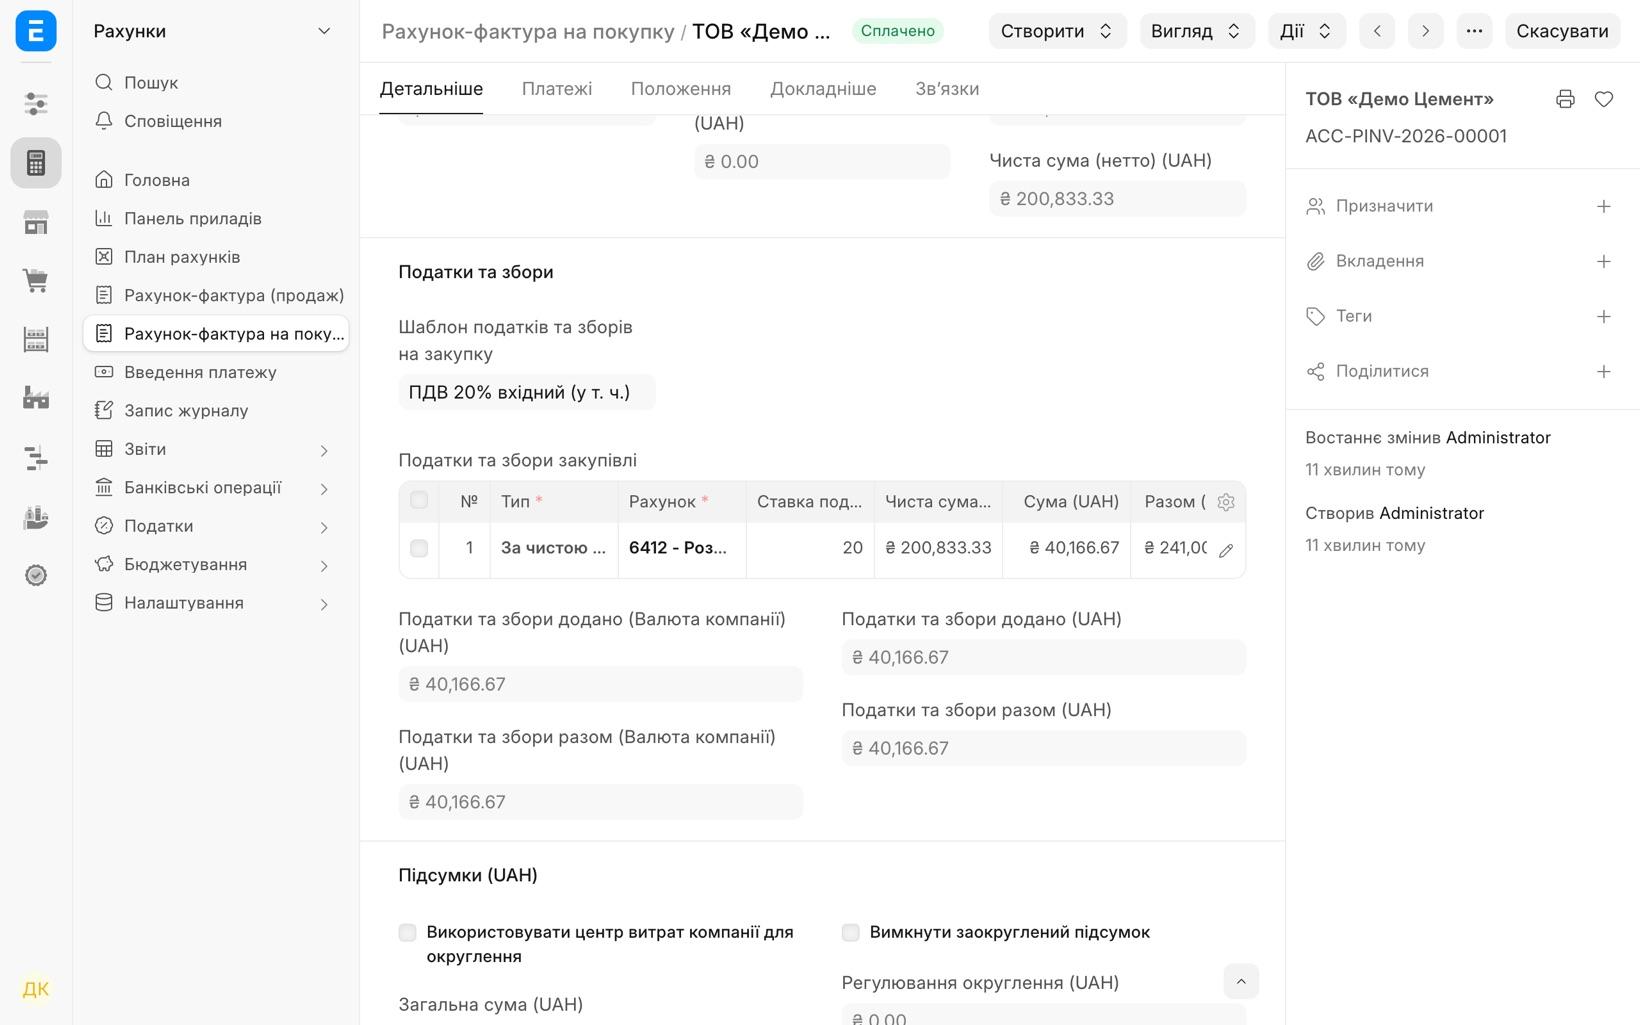Viewport: 1640px width, 1025px height.
Task: Check the row 1 checkbox in tax table
Action: click(419, 548)
